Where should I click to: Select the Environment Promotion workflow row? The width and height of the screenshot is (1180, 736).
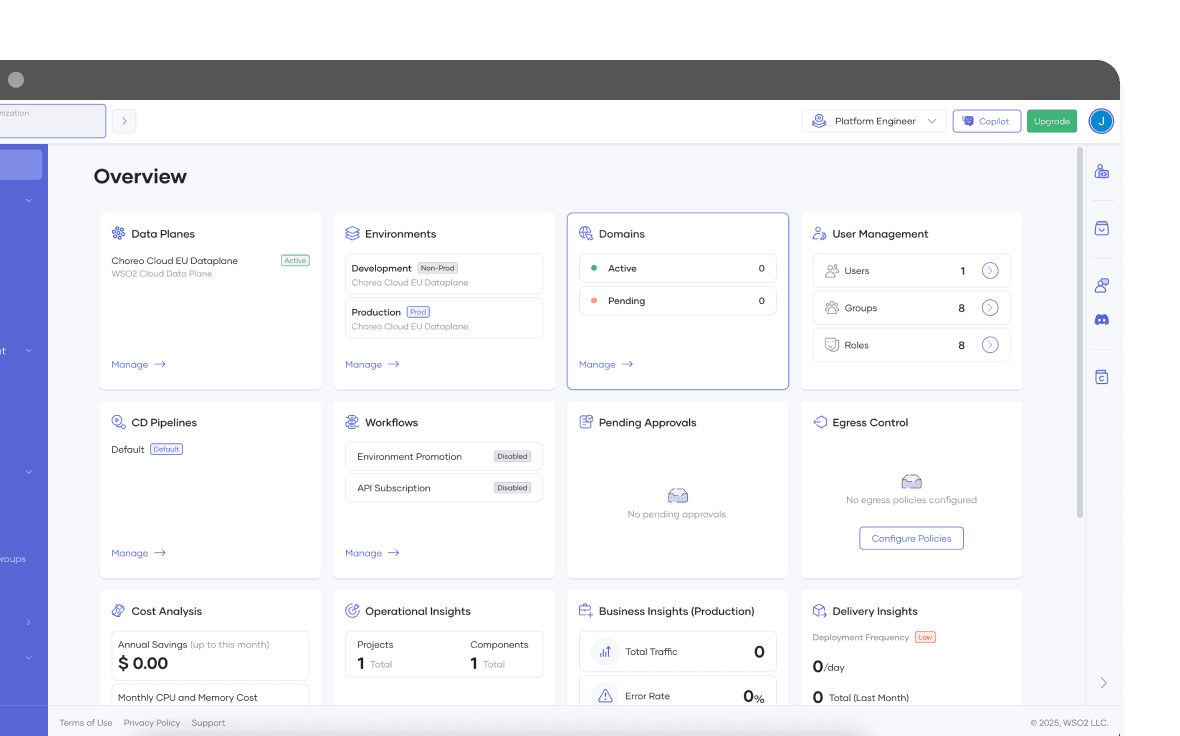pos(444,457)
